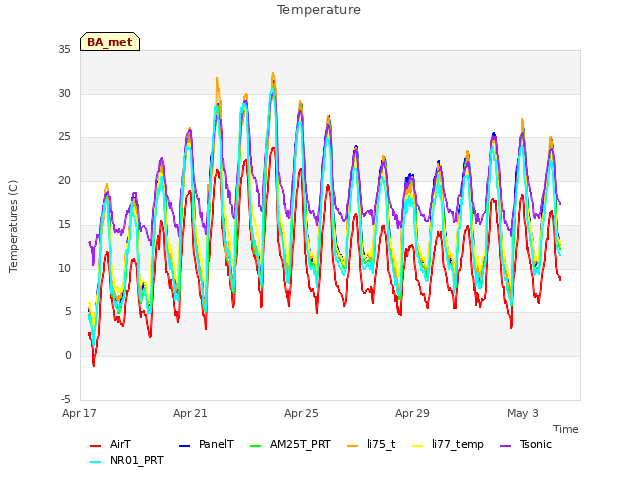
Task: Toggle the AM25T_PRT series legend label
Action: click(300, 444)
